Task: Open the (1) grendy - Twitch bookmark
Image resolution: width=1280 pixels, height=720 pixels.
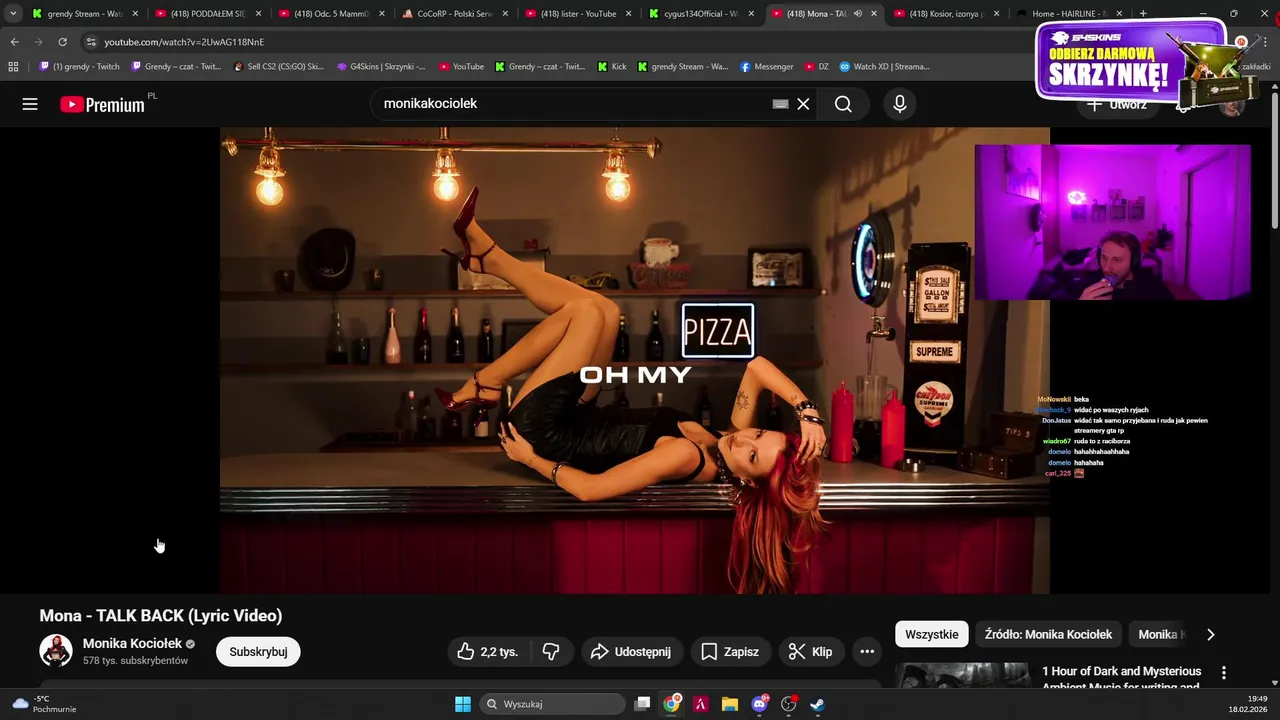Action: [x=79, y=67]
